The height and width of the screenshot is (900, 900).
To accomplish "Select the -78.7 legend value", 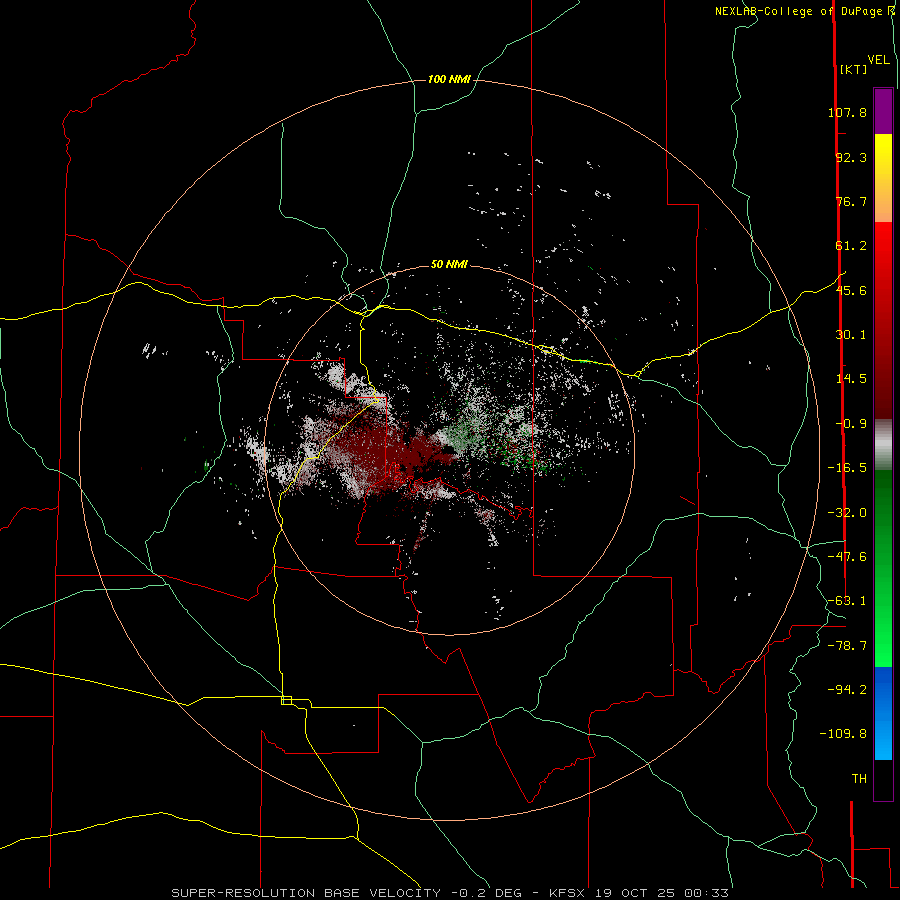I will (847, 646).
